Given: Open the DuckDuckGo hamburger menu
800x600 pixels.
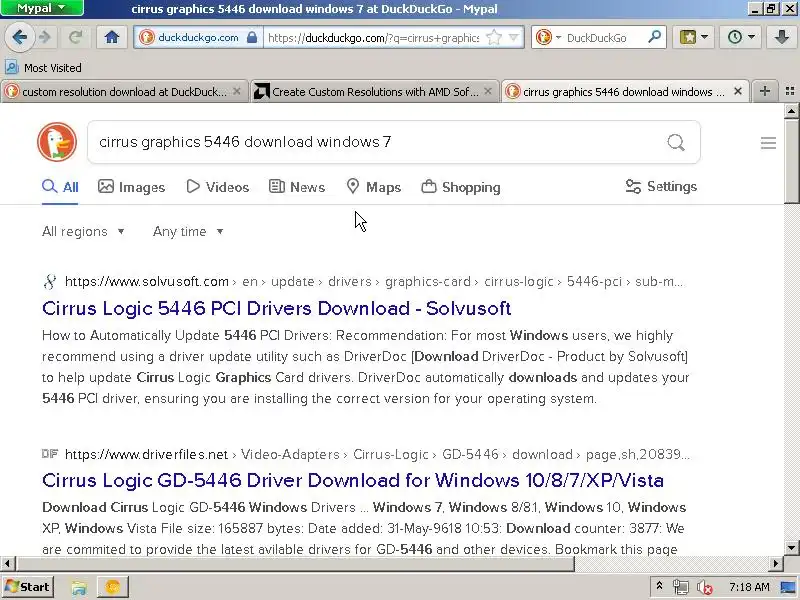Looking at the screenshot, I should pos(768,142).
